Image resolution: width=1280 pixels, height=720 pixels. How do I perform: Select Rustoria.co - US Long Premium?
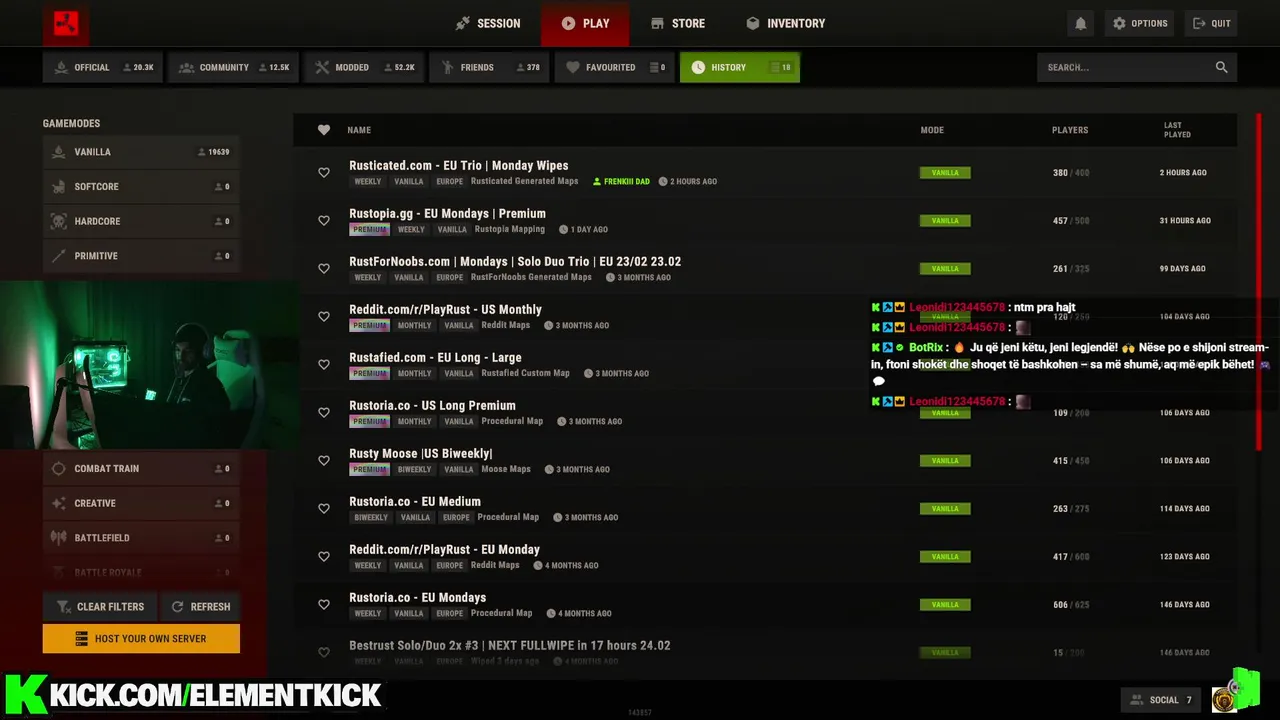(x=432, y=406)
